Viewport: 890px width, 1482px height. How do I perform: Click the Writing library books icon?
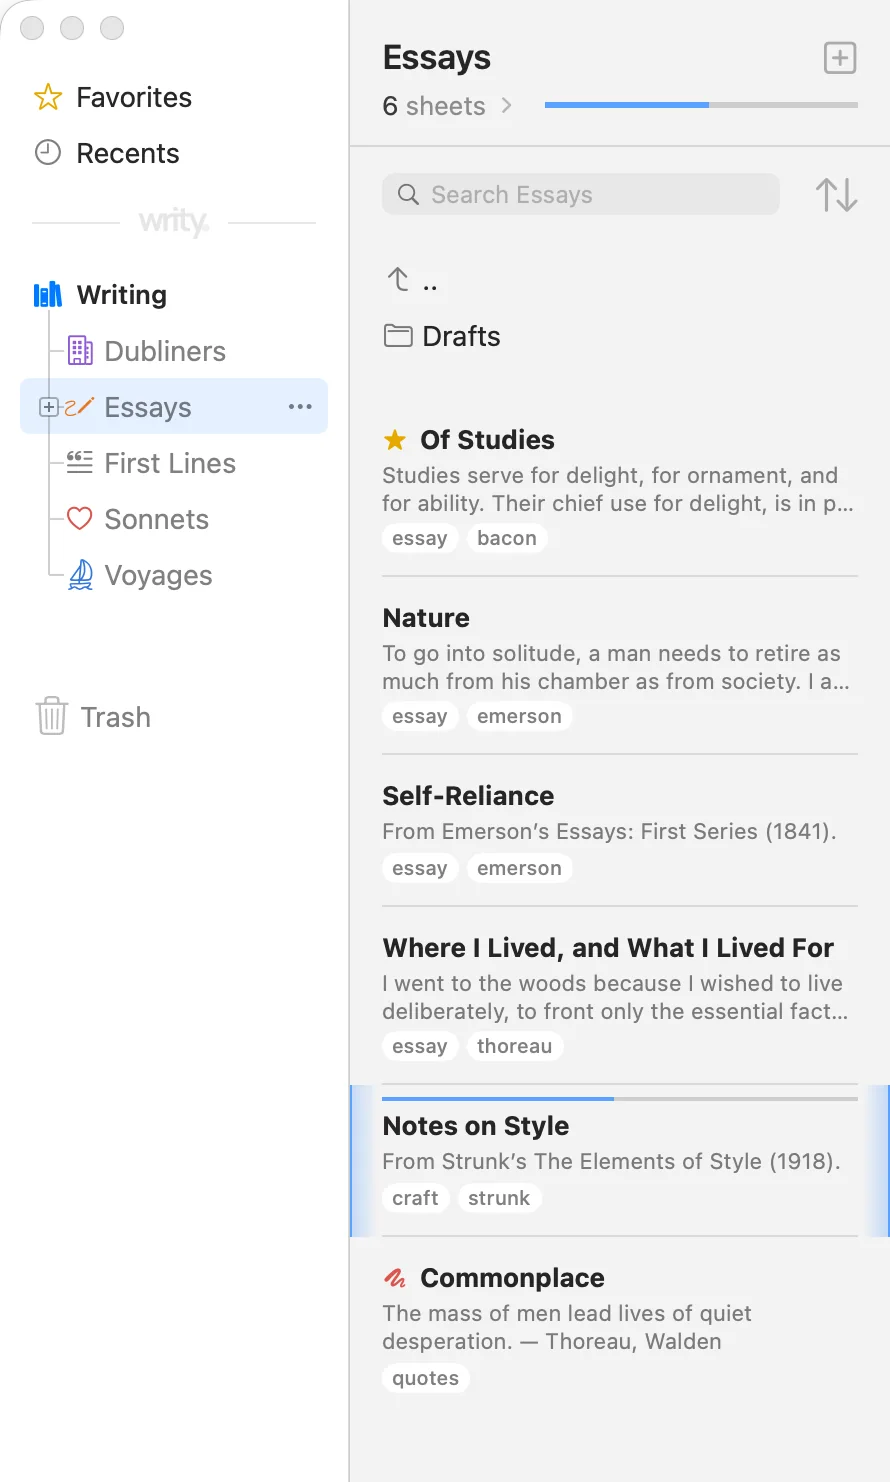(48, 295)
